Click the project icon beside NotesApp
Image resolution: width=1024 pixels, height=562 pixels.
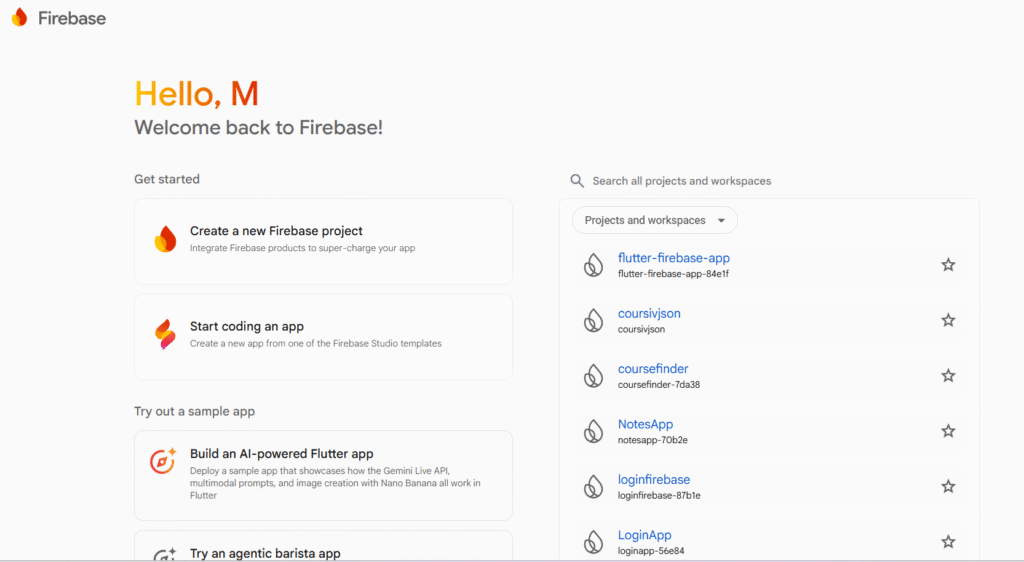tap(594, 431)
